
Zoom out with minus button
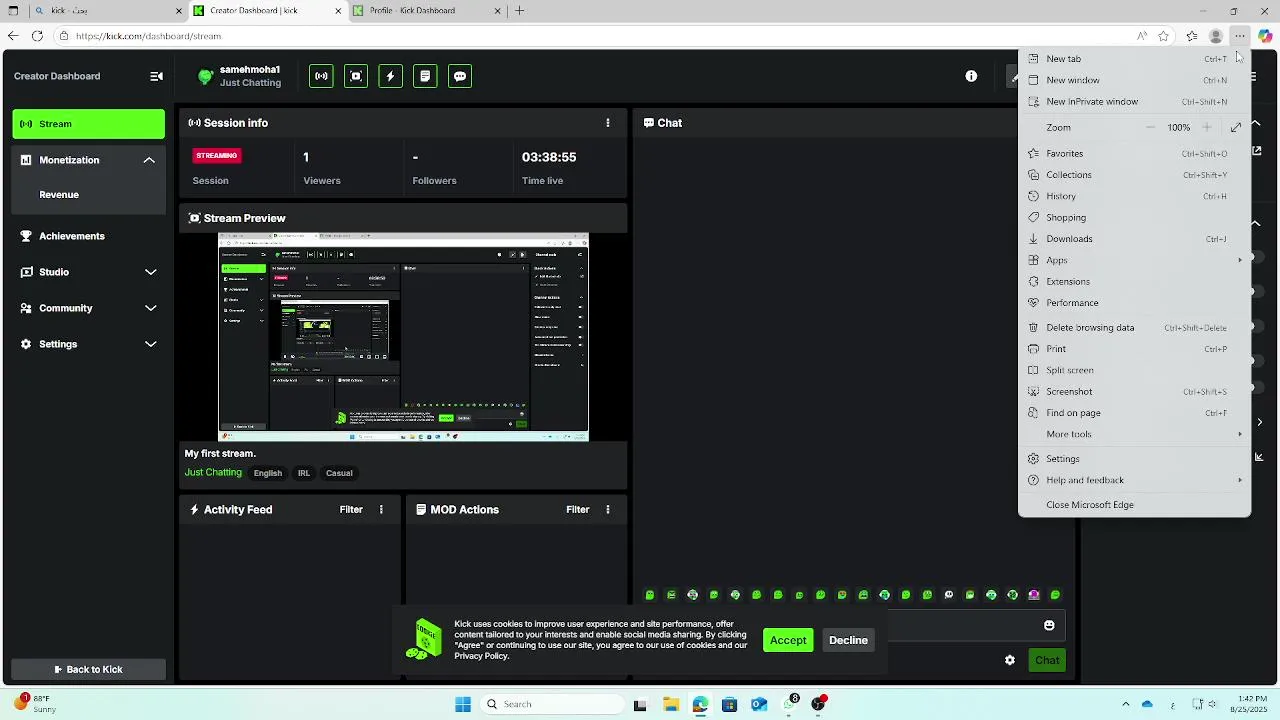coord(1150,128)
